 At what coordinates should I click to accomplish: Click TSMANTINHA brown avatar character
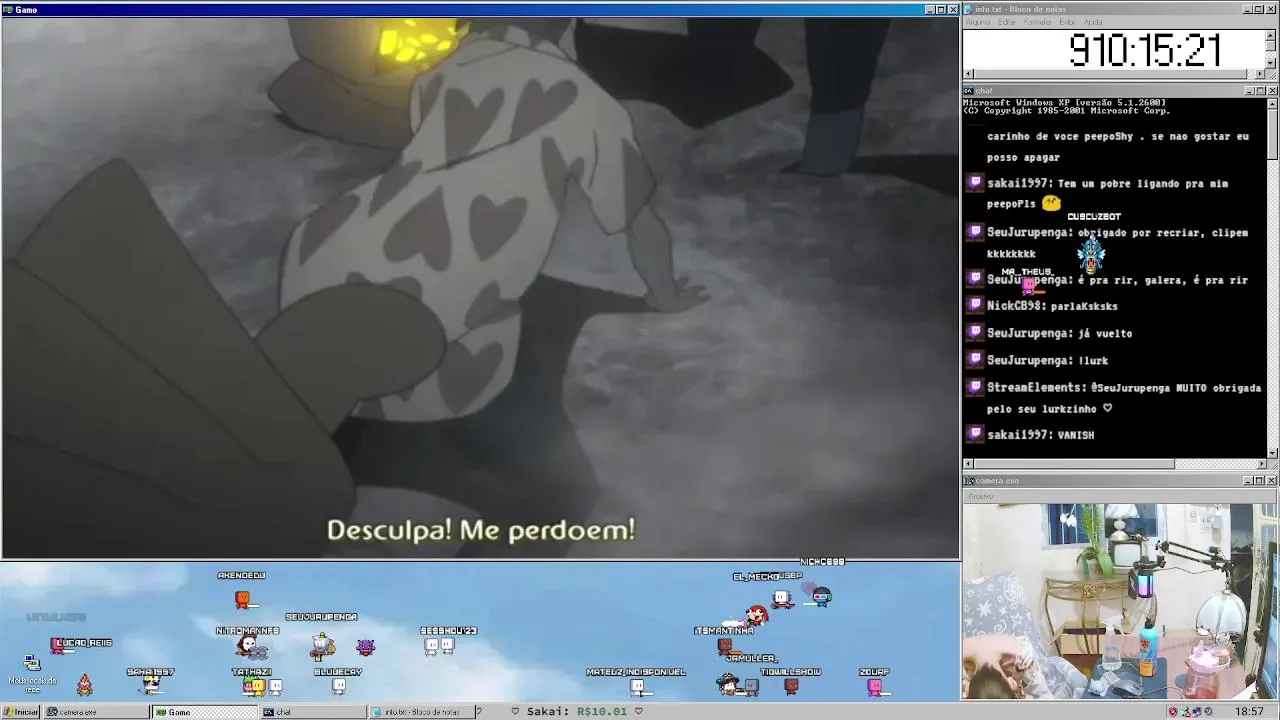725,648
